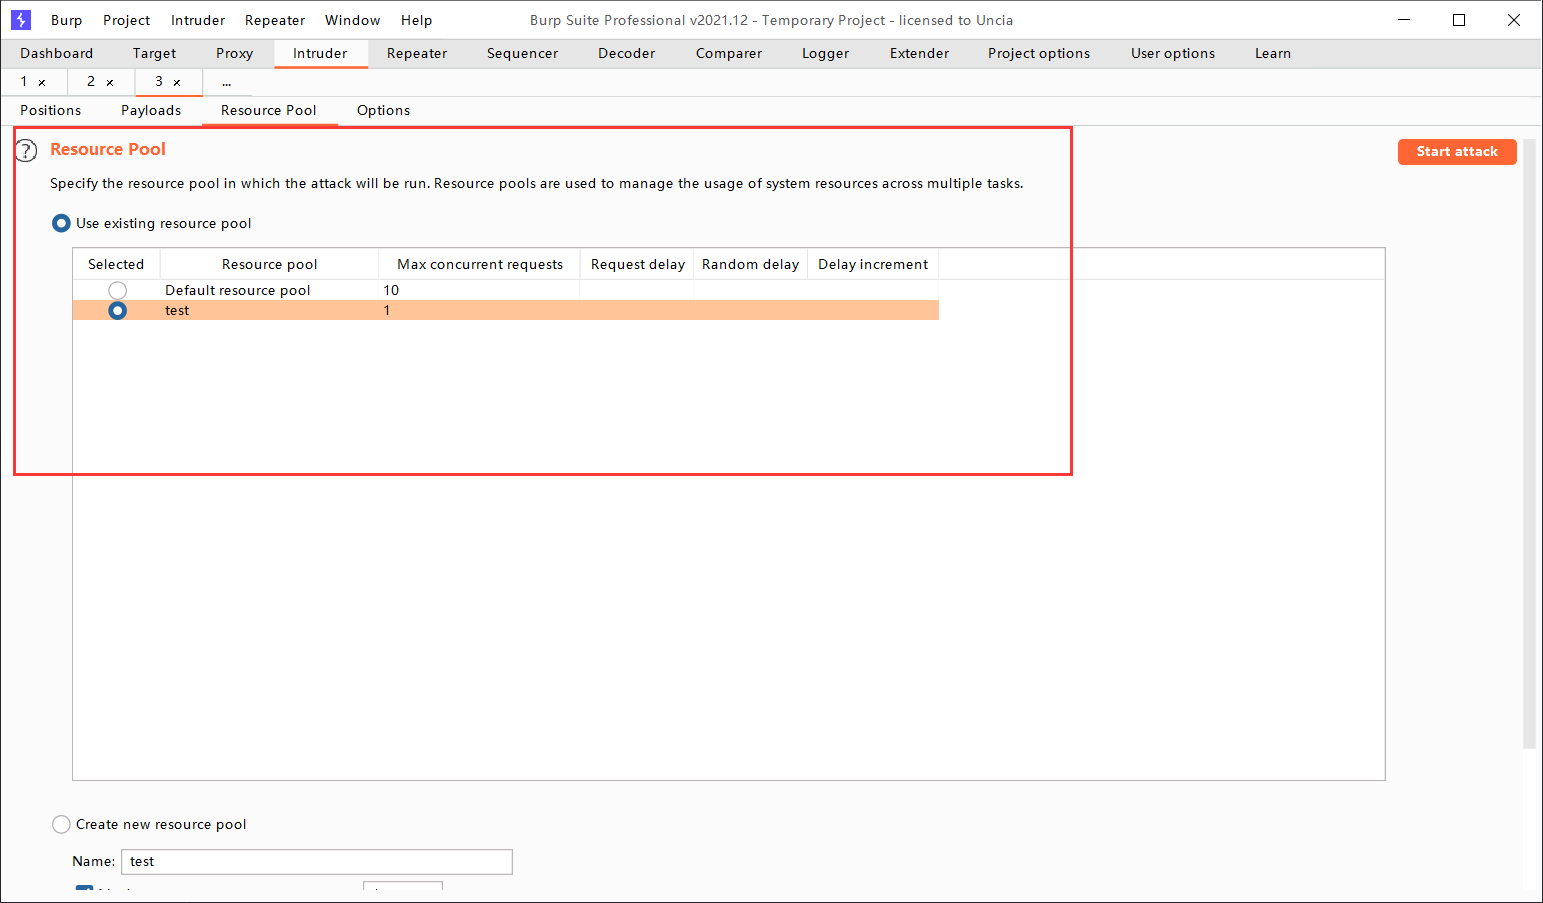Click the max concurrent value '10'
Screen dimensions: 1543x903
point(391,291)
